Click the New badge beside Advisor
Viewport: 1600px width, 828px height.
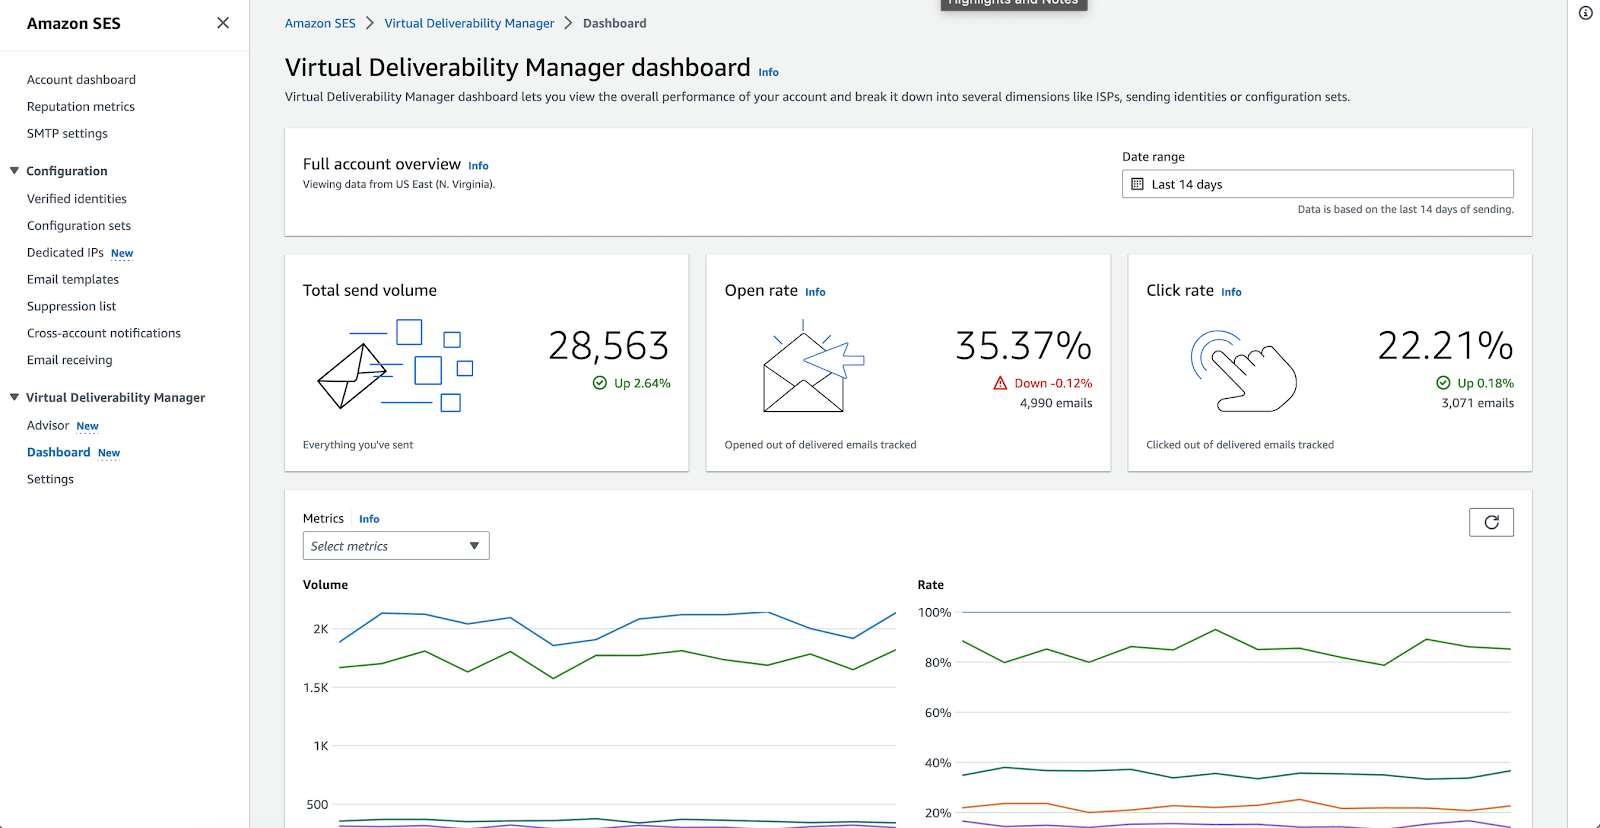tap(88, 427)
